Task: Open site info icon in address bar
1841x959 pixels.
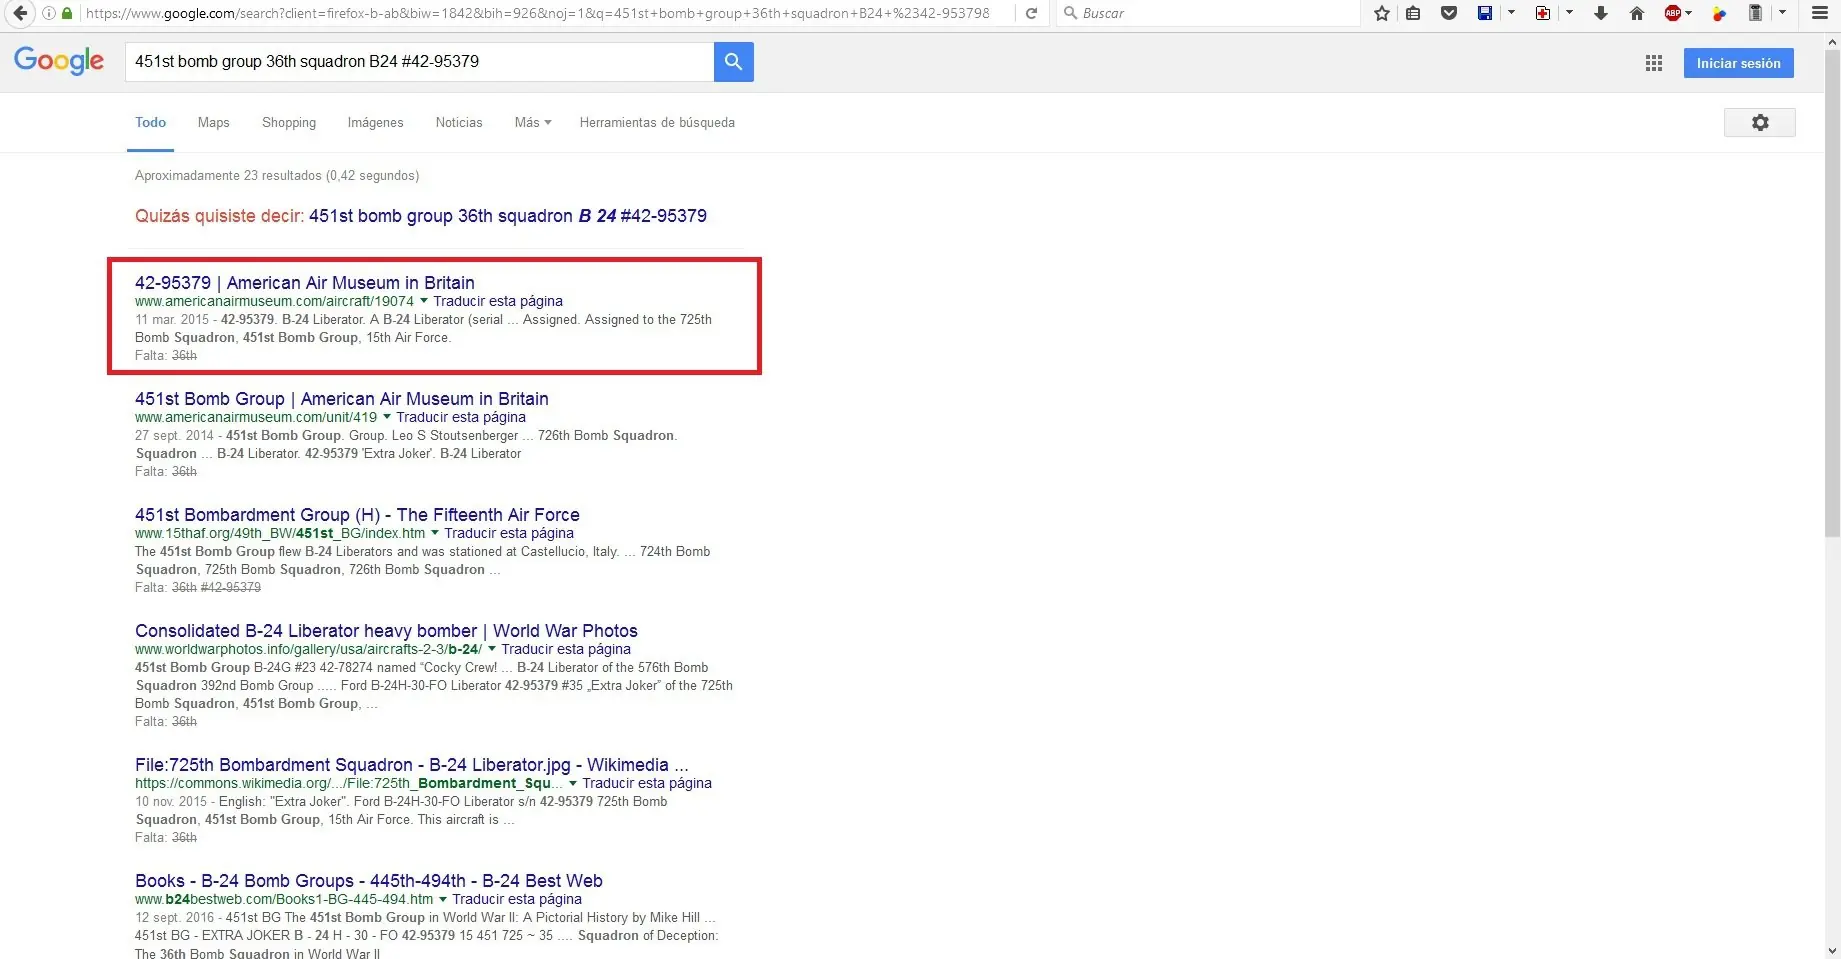Action: (x=49, y=13)
